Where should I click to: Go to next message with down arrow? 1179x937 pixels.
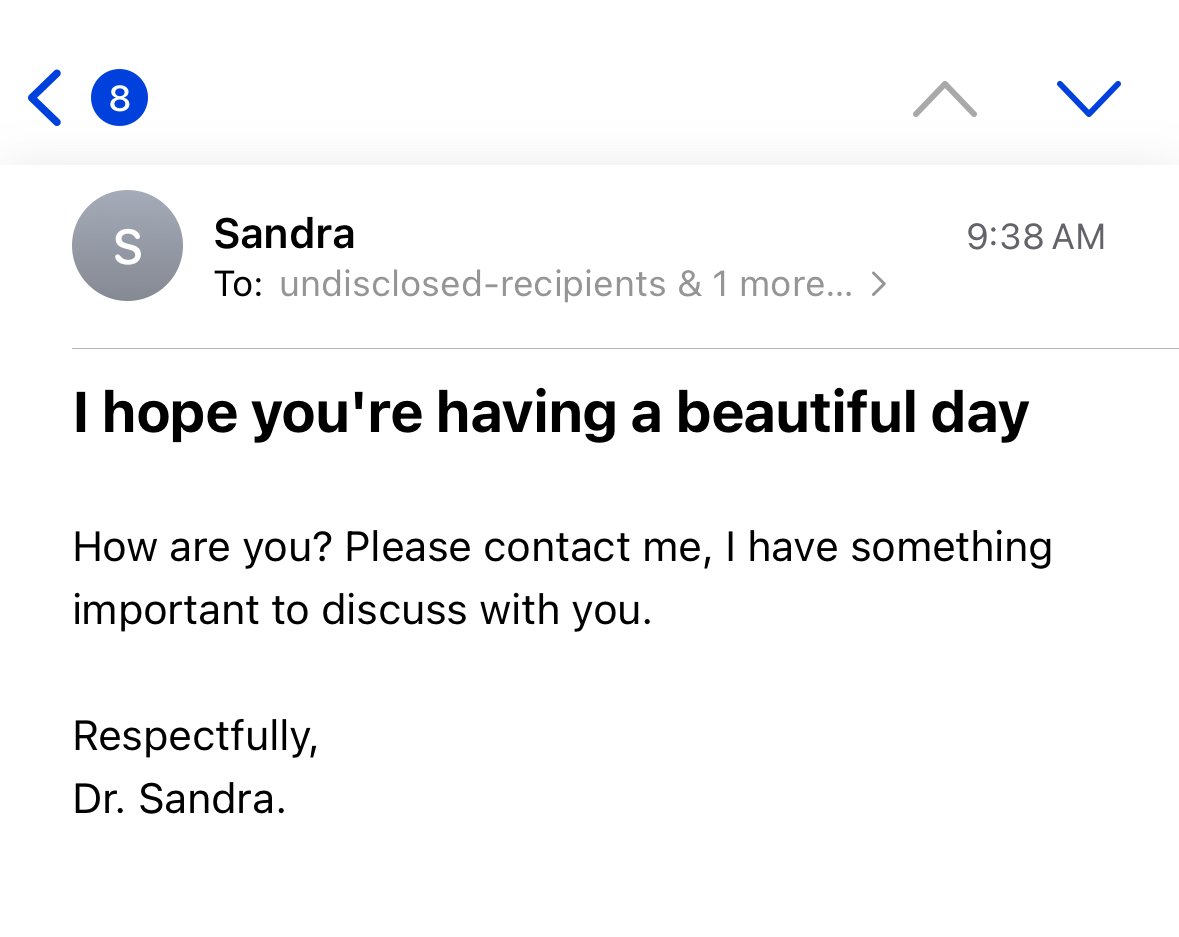(x=1088, y=98)
